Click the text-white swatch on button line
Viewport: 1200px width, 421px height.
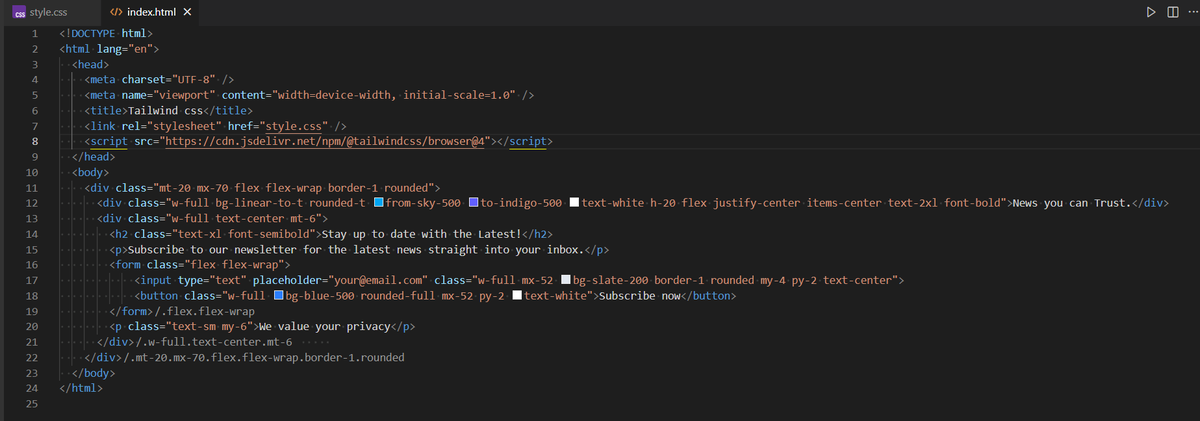click(x=517, y=297)
